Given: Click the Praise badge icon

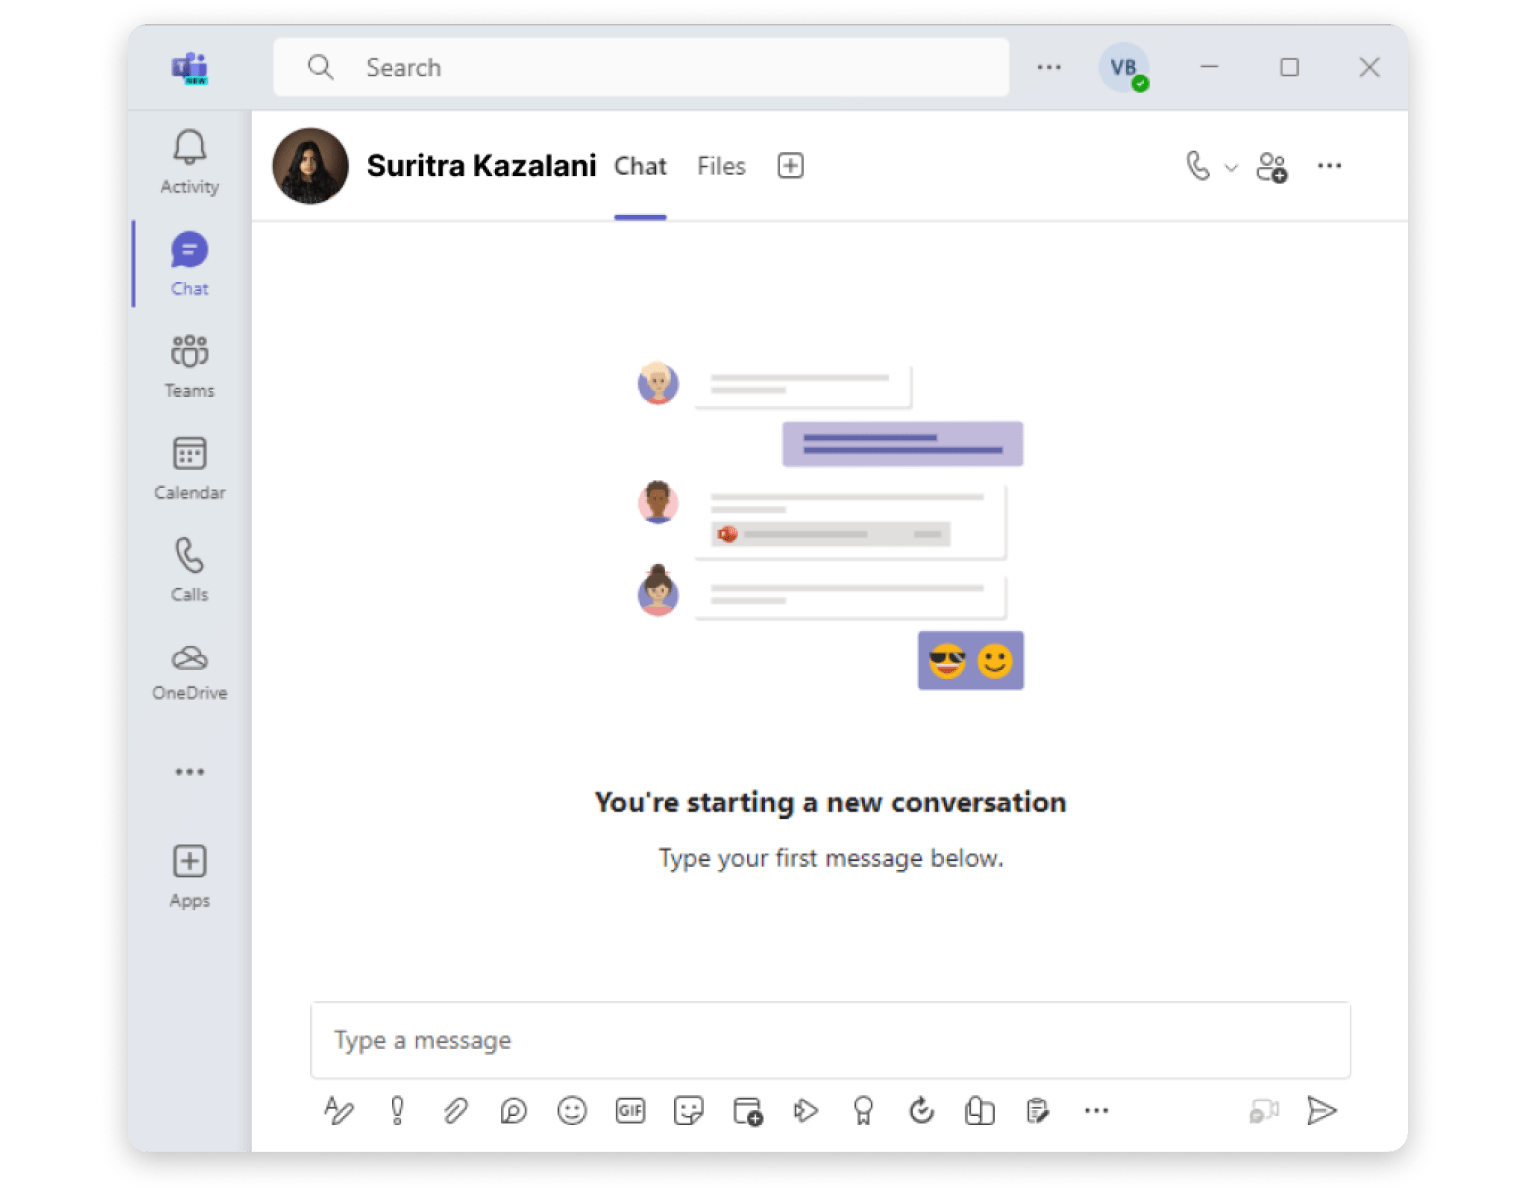Looking at the screenshot, I should coord(863,1111).
